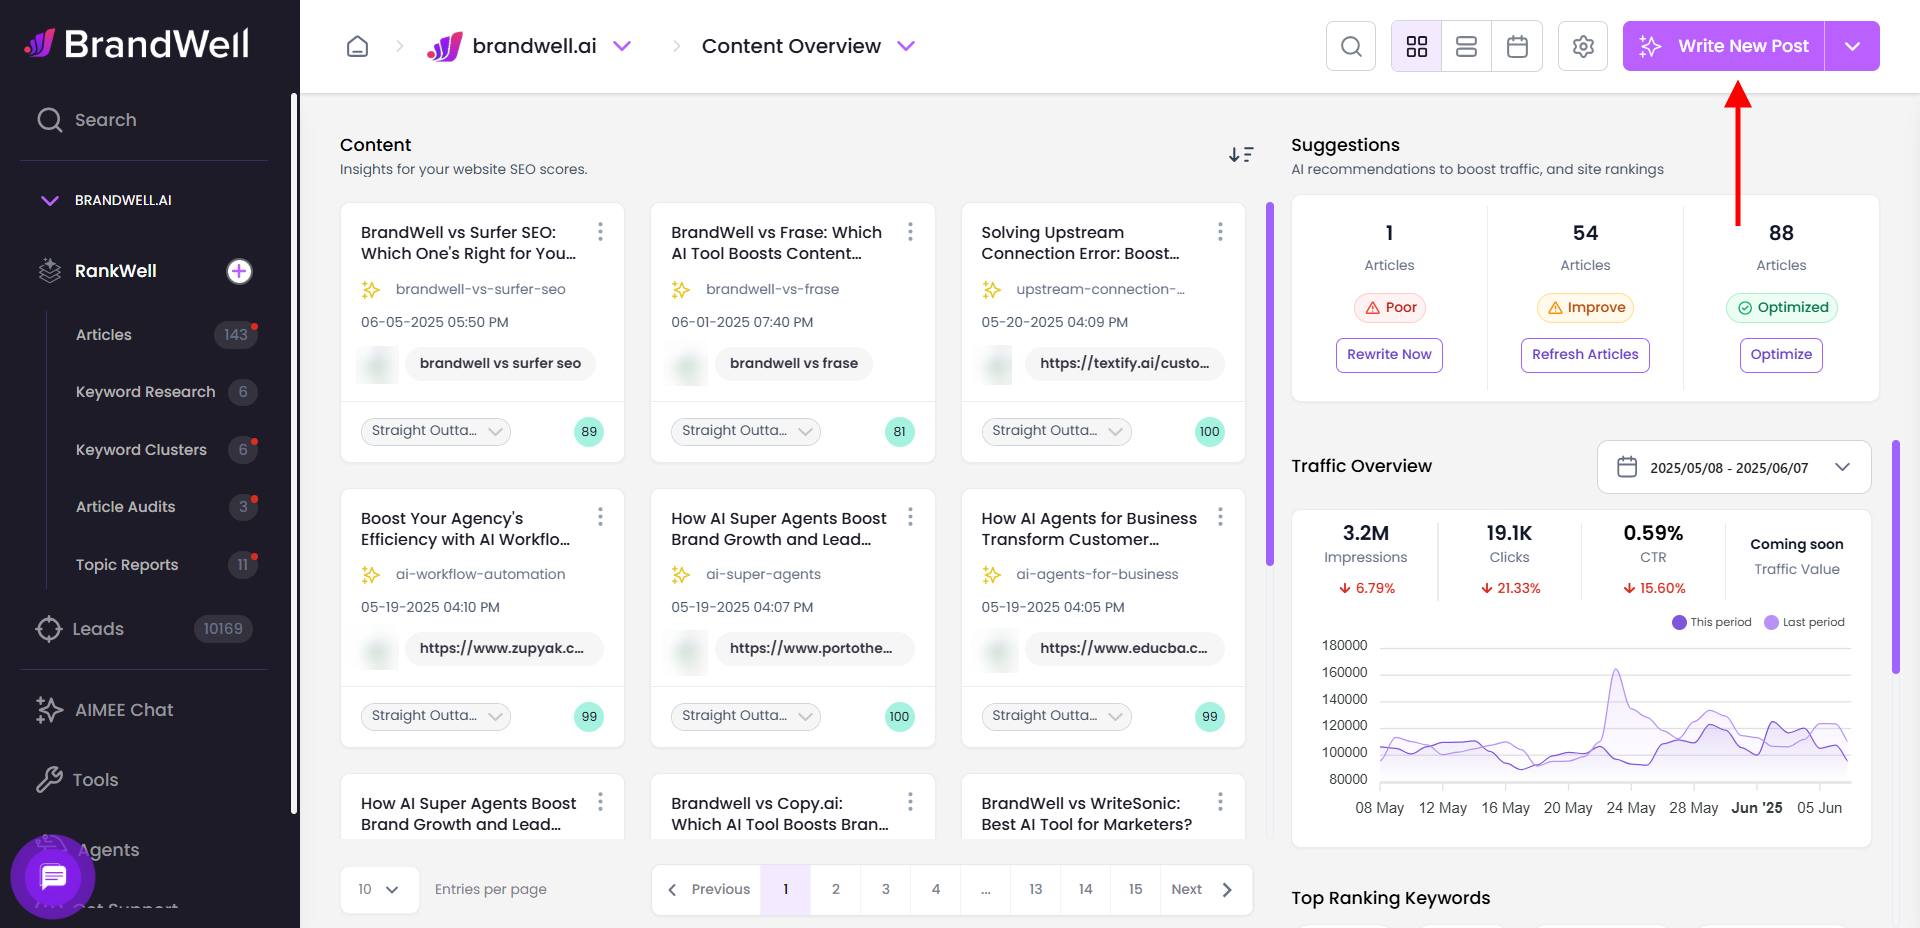Image resolution: width=1920 pixels, height=928 pixels.
Task: Open Tools in sidebar
Action: click(95, 780)
